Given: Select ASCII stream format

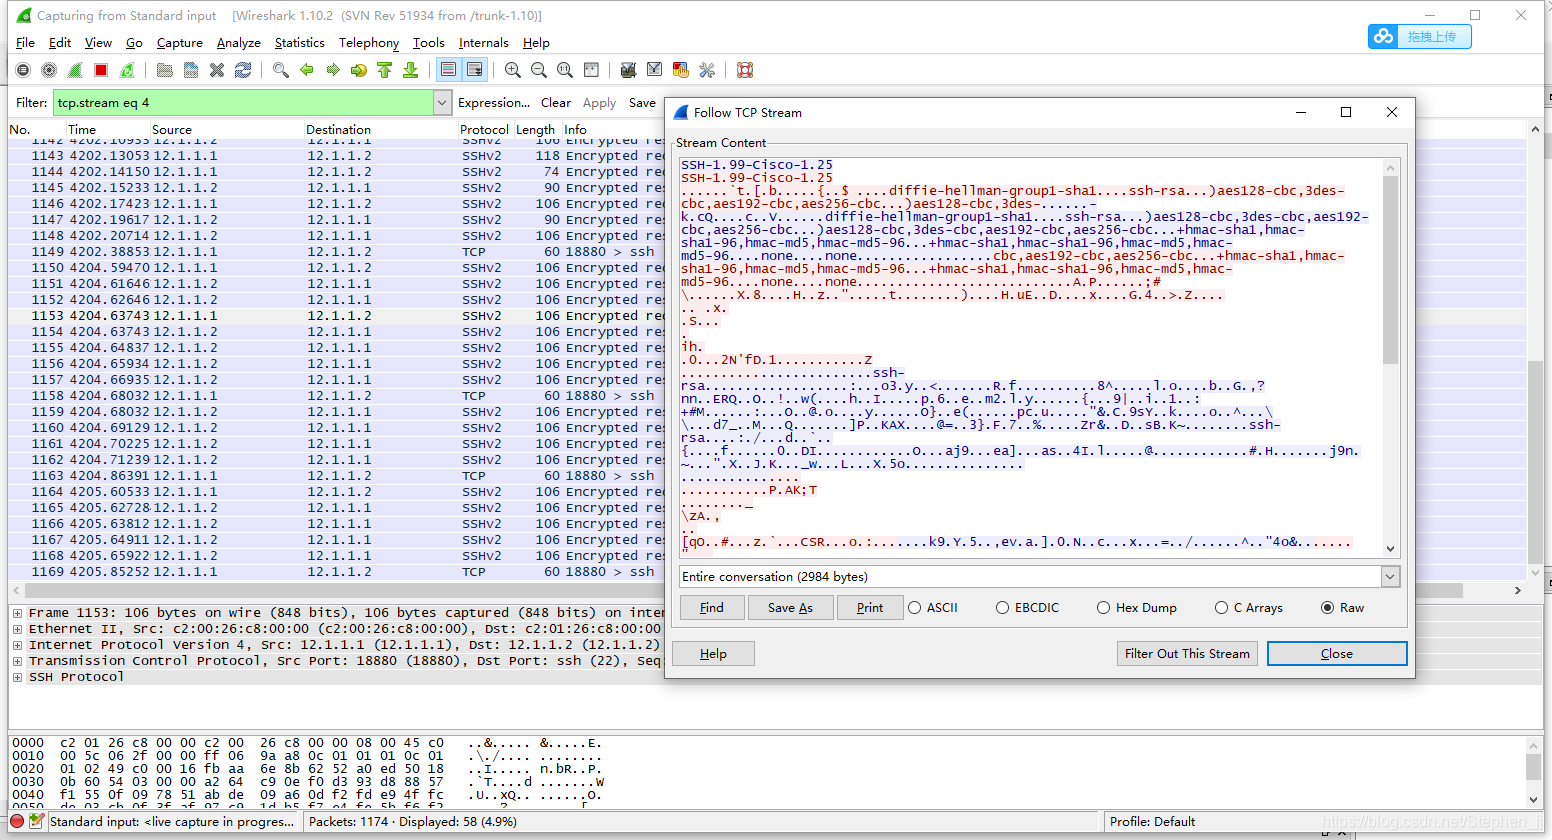Looking at the screenshot, I should [x=933, y=608].
